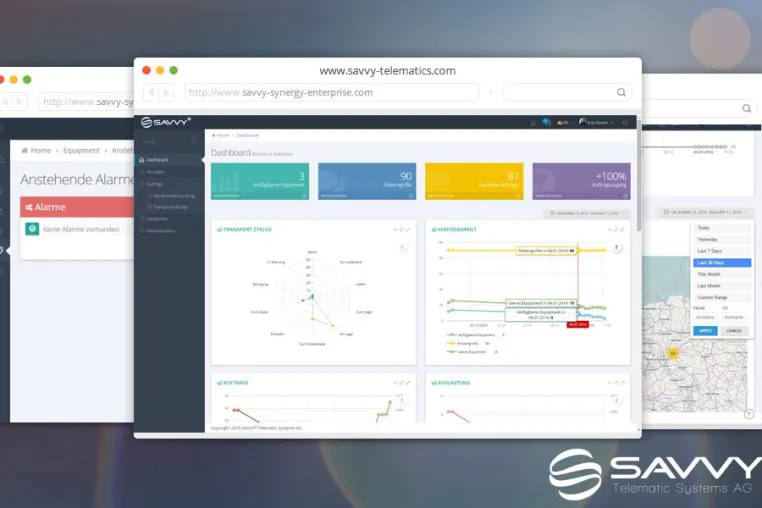Choose Last 30 Days in the date range list
The width and height of the screenshot is (762, 508).
[722, 263]
